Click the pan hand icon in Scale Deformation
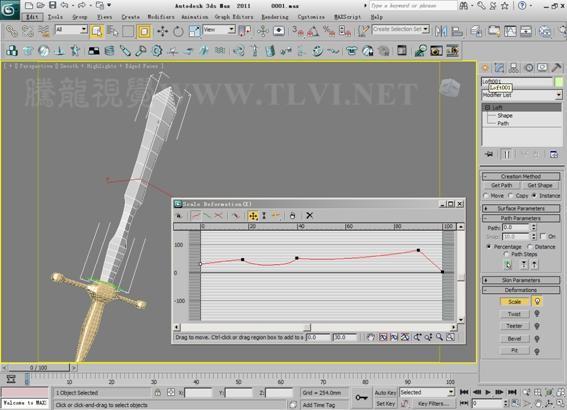 (x=371, y=337)
